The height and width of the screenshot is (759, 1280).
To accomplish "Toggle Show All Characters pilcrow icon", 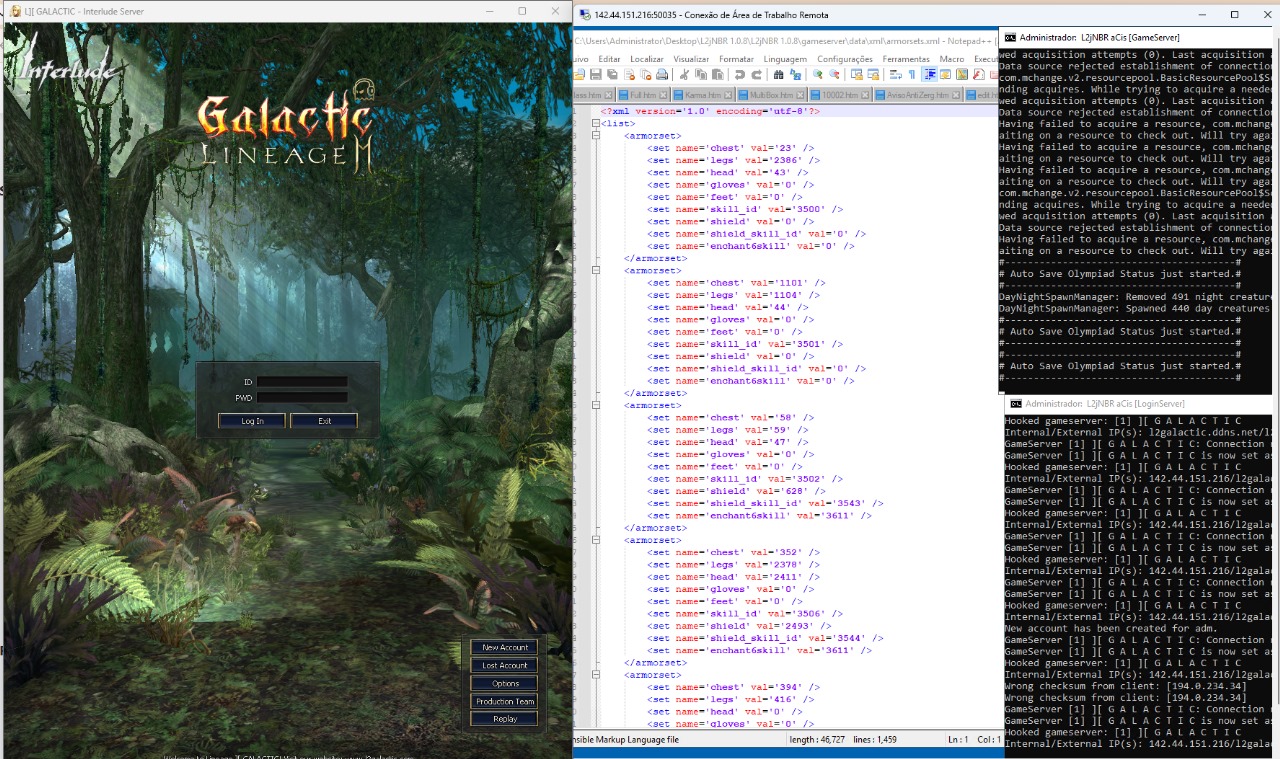I will click(x=912, y=74).
